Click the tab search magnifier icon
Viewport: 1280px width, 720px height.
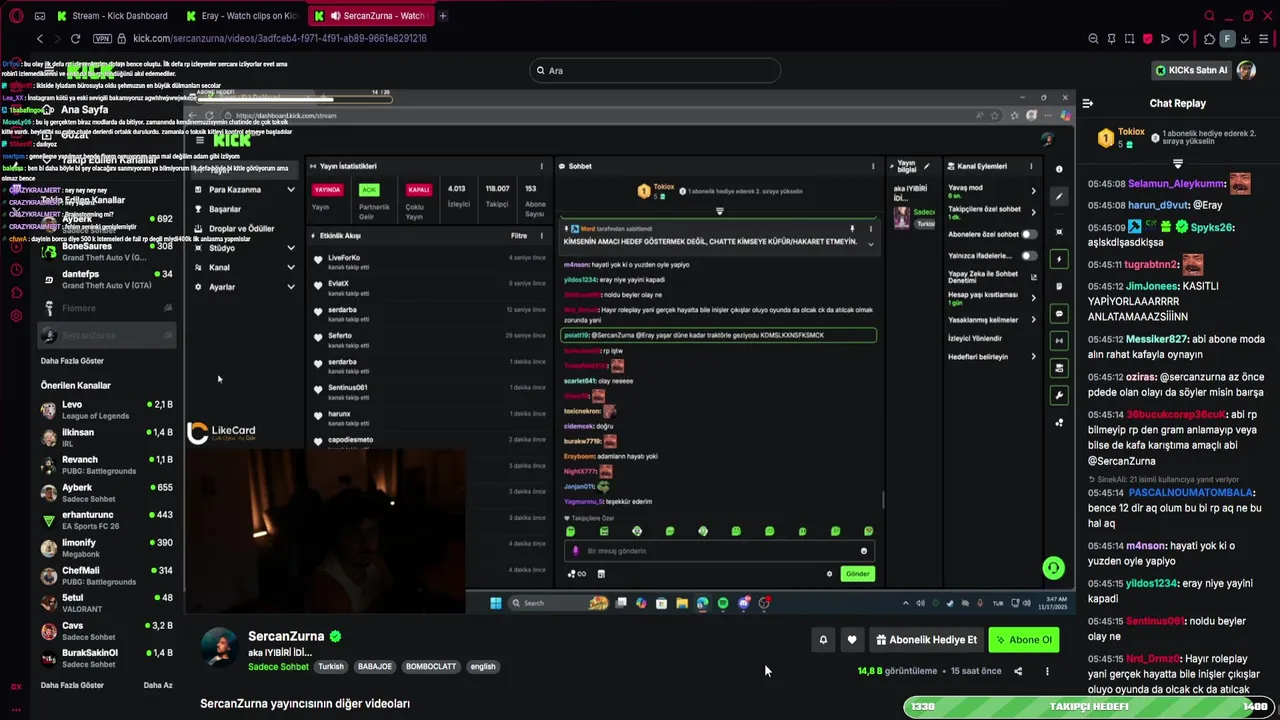tap(1209, 16)
